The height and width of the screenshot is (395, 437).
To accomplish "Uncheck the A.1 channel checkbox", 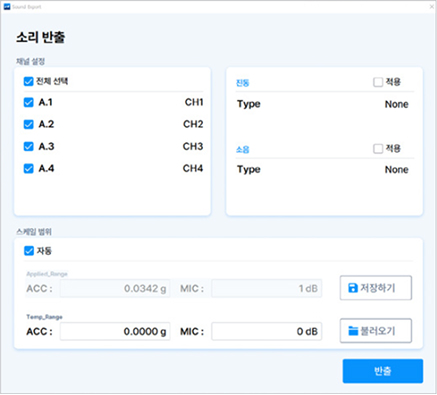I will [x=29, y=102].
